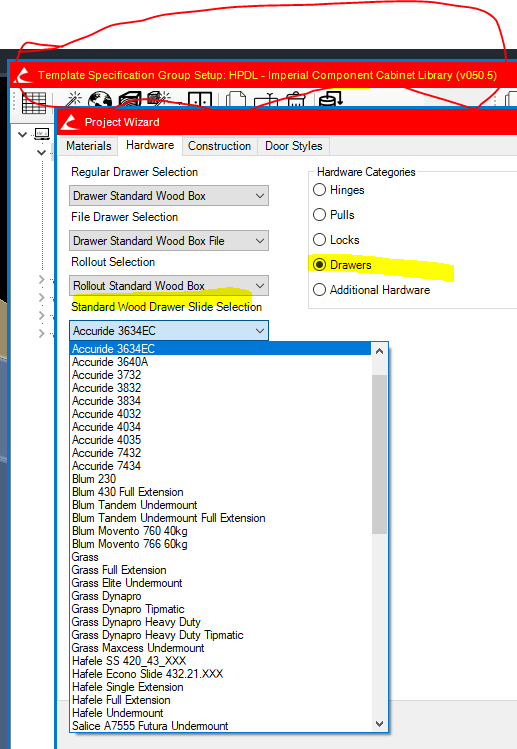Select the plain Grass slide entry
This screenshot has height=749, width=517.
220,557
